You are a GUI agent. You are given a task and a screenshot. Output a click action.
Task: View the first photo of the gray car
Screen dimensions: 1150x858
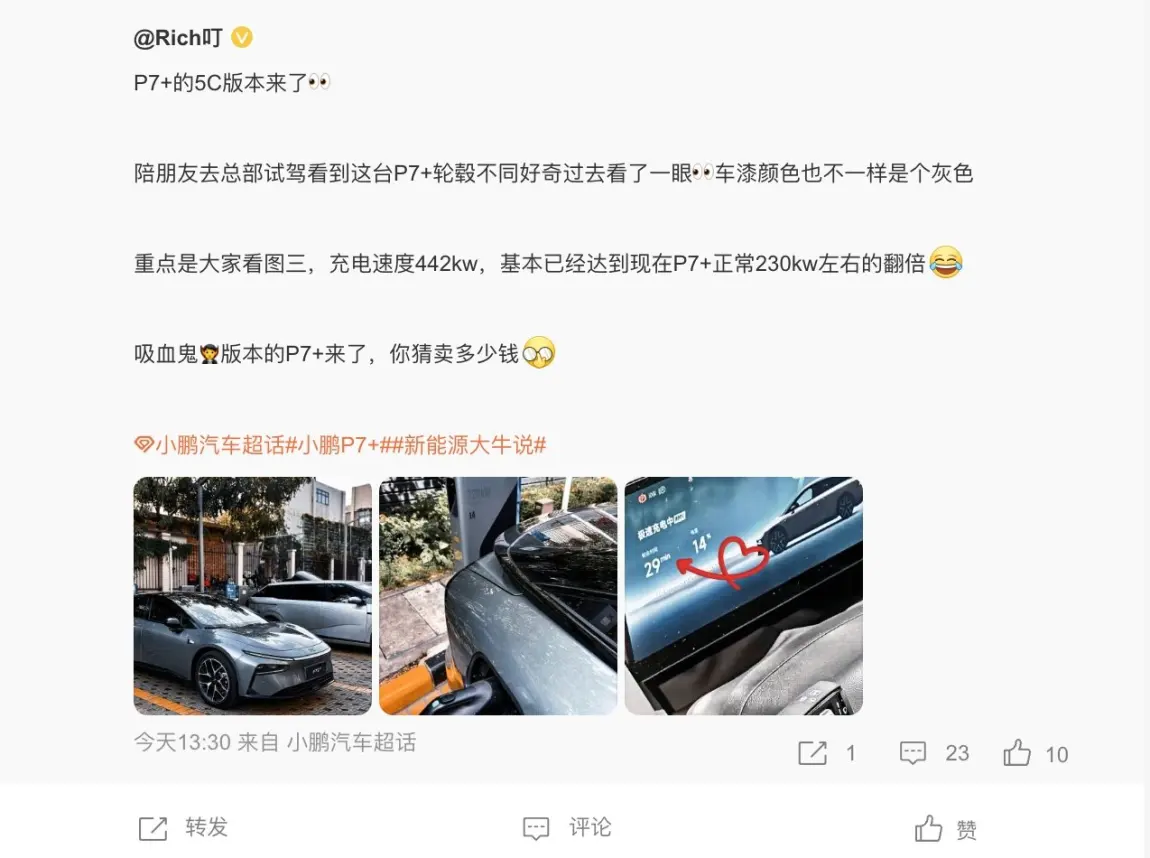click(x=252, y=595)
